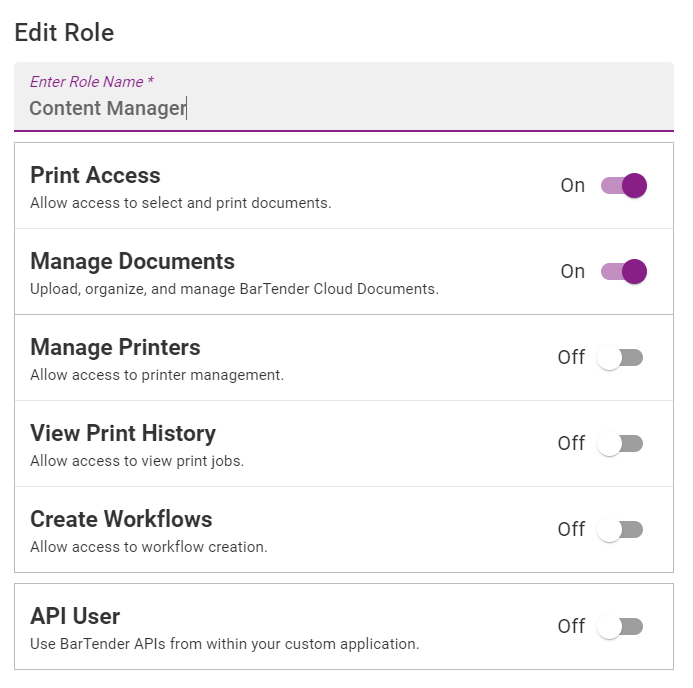
Task: Enable the Manage Printers toggle
Action: click(620, 357)
